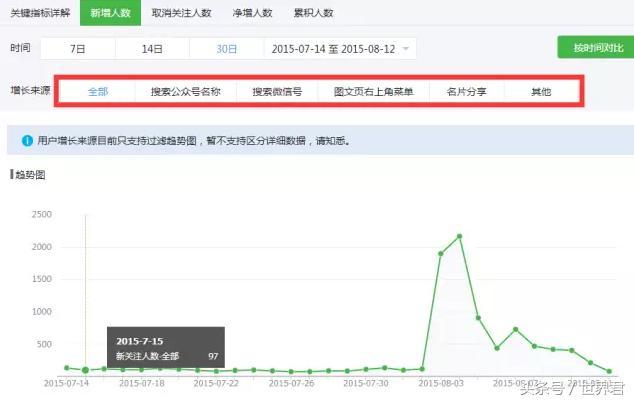
Task: Click the chart peak data point above 2000
Action: (x=459, y=236)
